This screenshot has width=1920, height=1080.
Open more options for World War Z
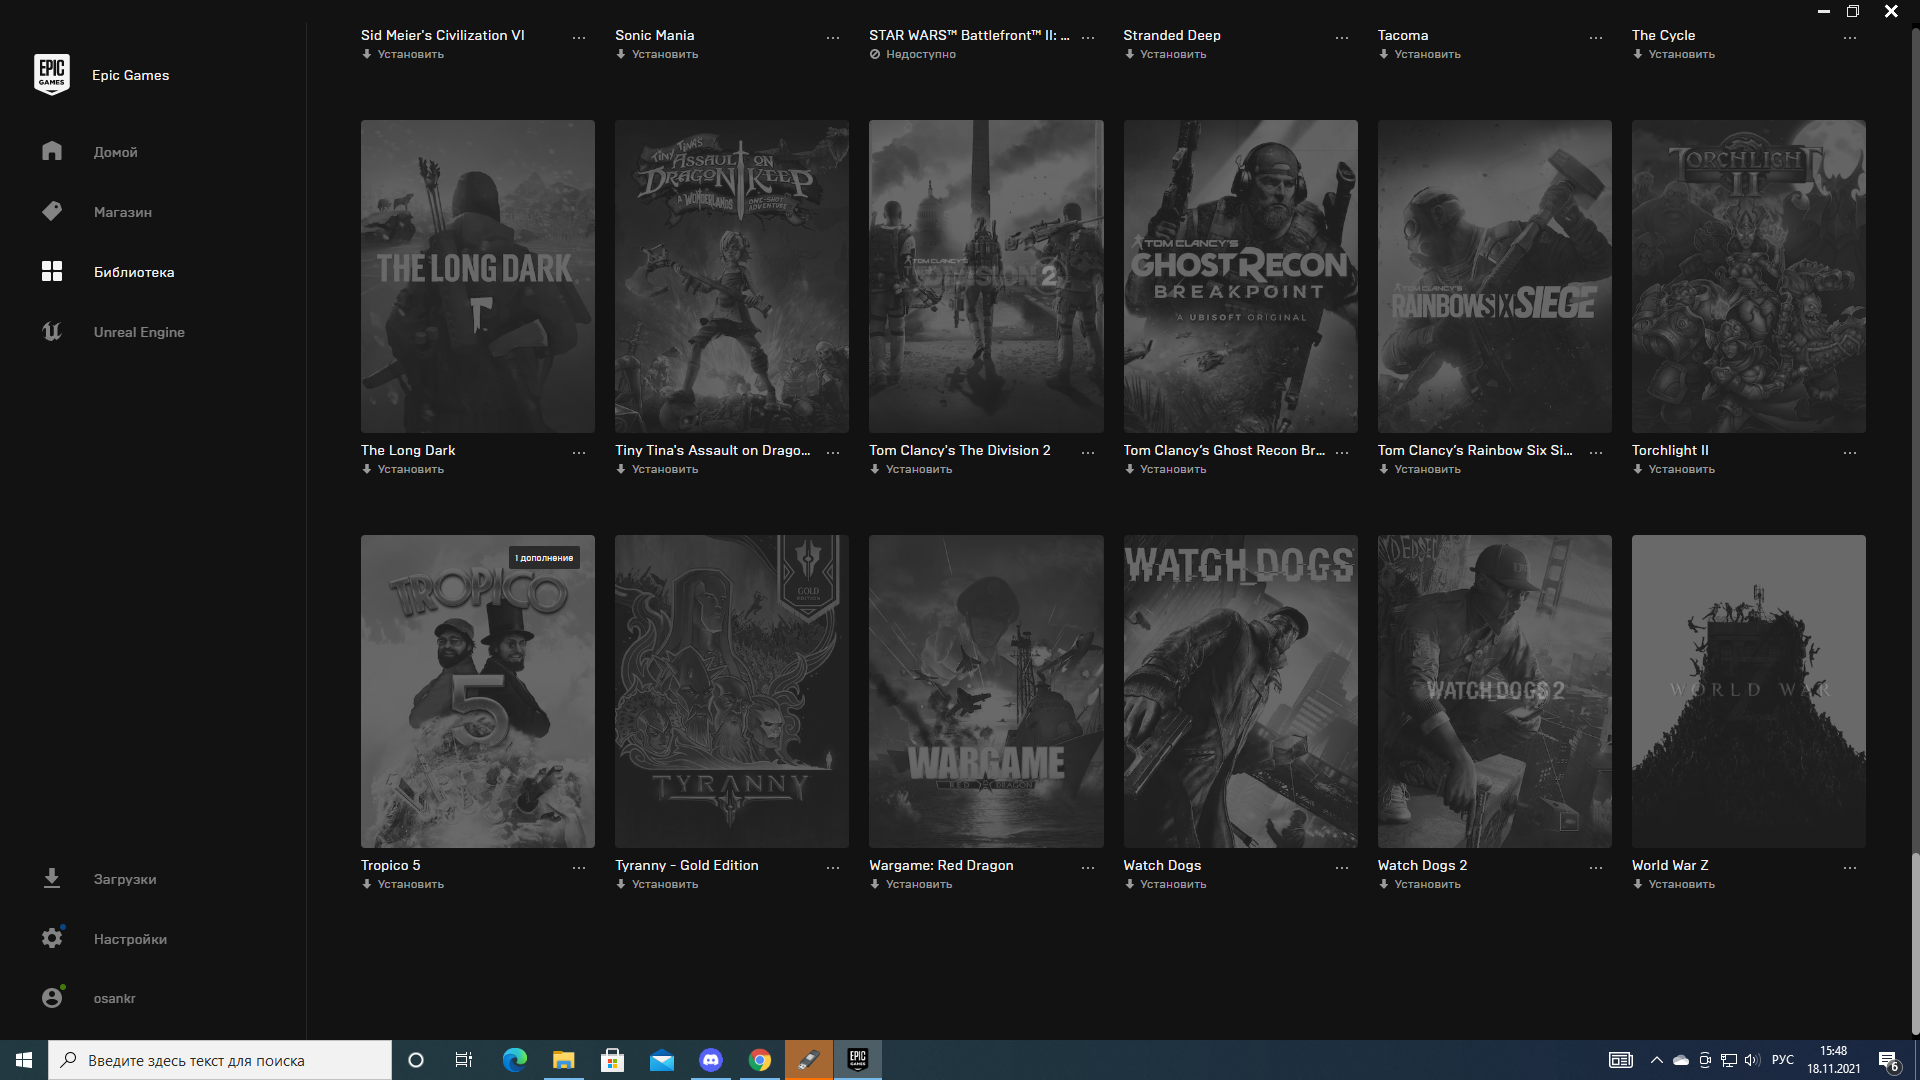coord(1850,867)
